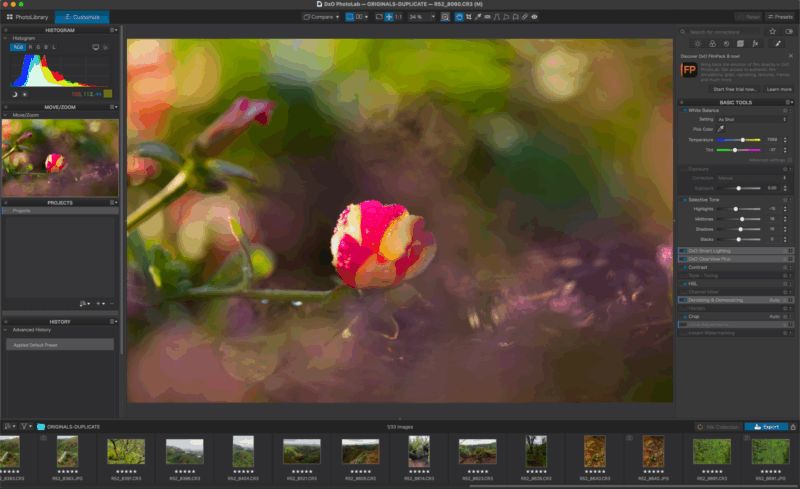Open the Light corrections sun icon tab

pyautogui.click(x=697, y=44)
